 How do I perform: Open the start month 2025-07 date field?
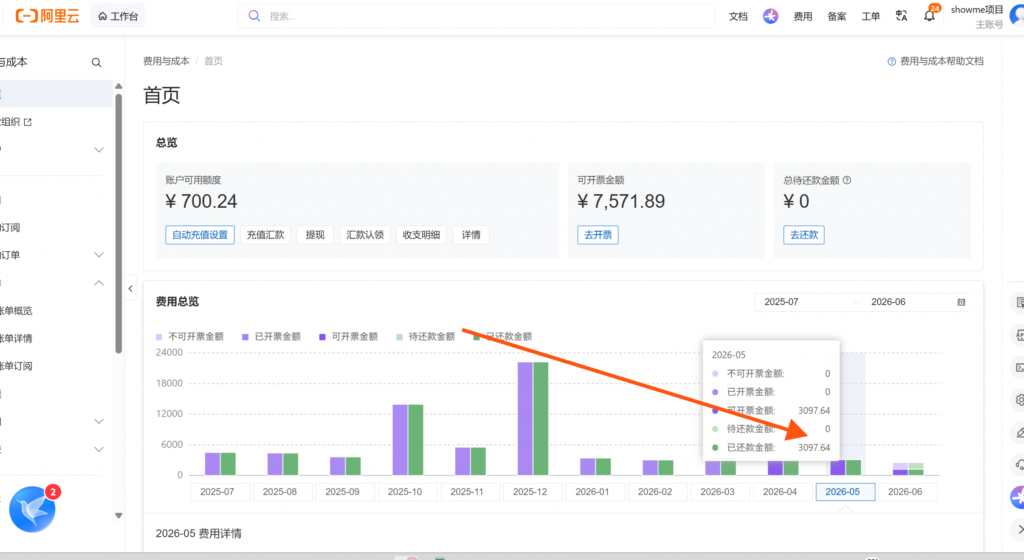point(782,302)
